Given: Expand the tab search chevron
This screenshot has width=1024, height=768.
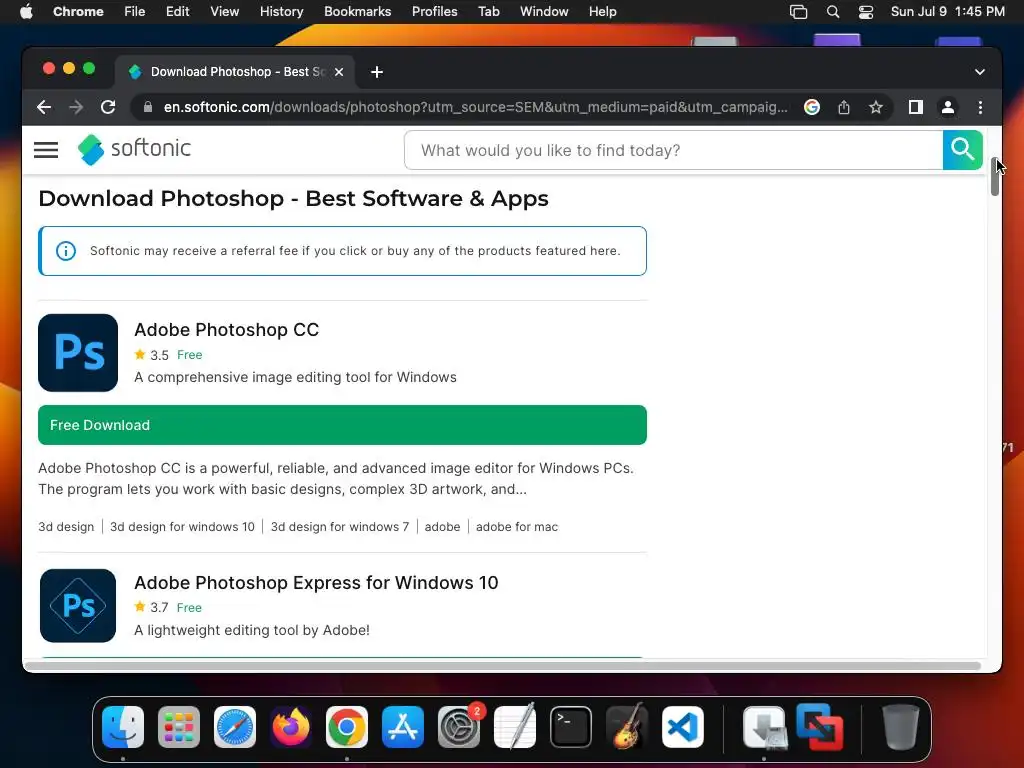Looking at the screenshot, I should (x=980, y=72).
